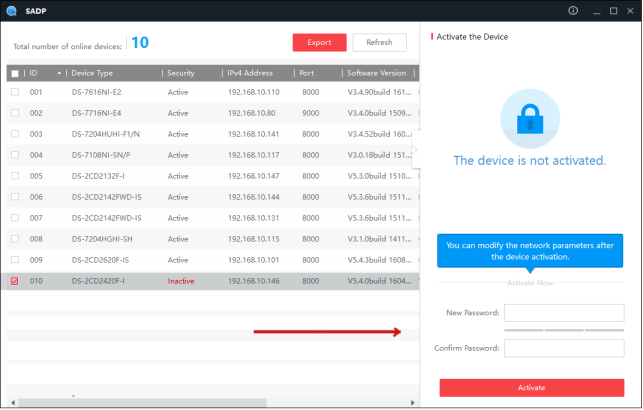Click the scrollbar's right arrow
This screenshot has width=643, height=410.
(413, 403)
